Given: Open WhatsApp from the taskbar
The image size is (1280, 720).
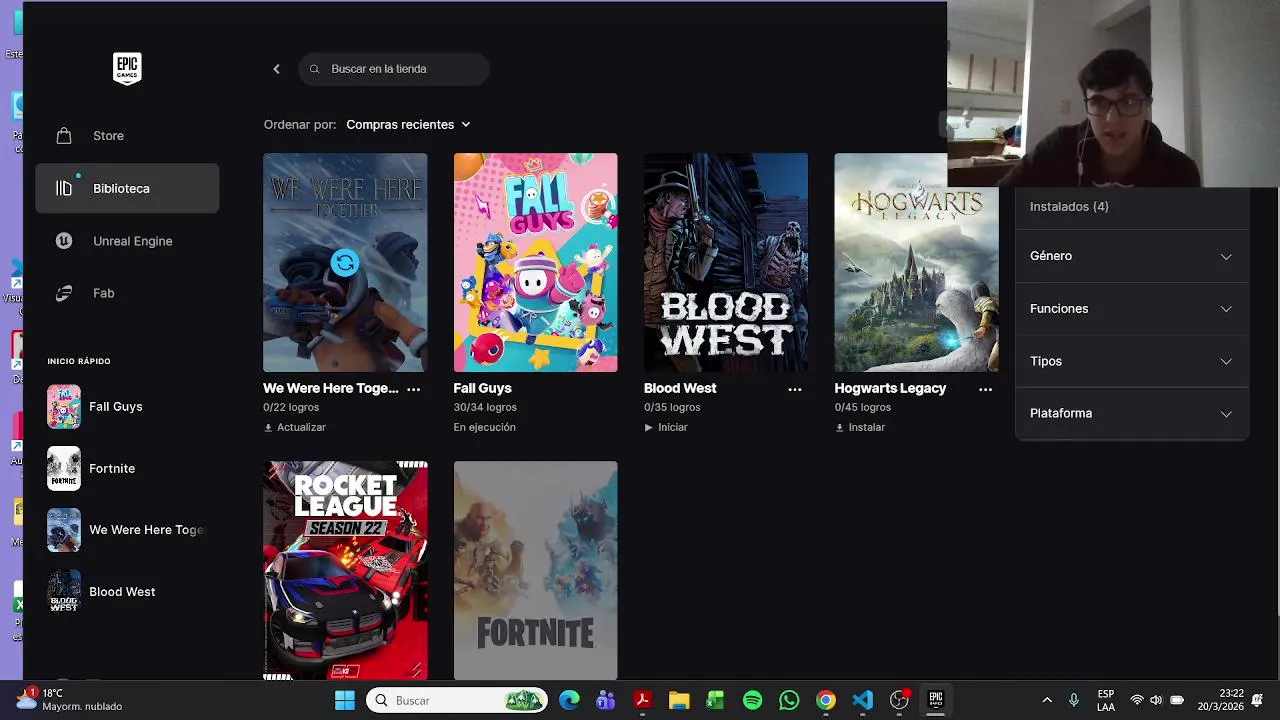Looking at the screenshot, I should point(789,700).
